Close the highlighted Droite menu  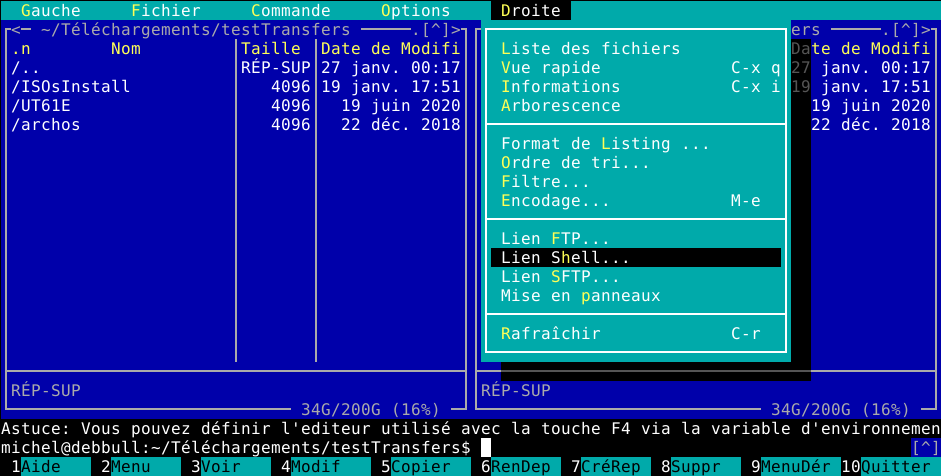[x=531, y=10]
